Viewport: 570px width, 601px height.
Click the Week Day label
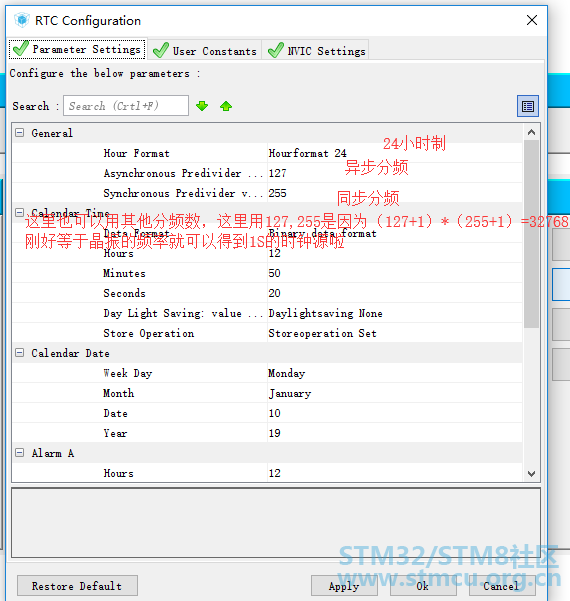[x=128, y=373]
